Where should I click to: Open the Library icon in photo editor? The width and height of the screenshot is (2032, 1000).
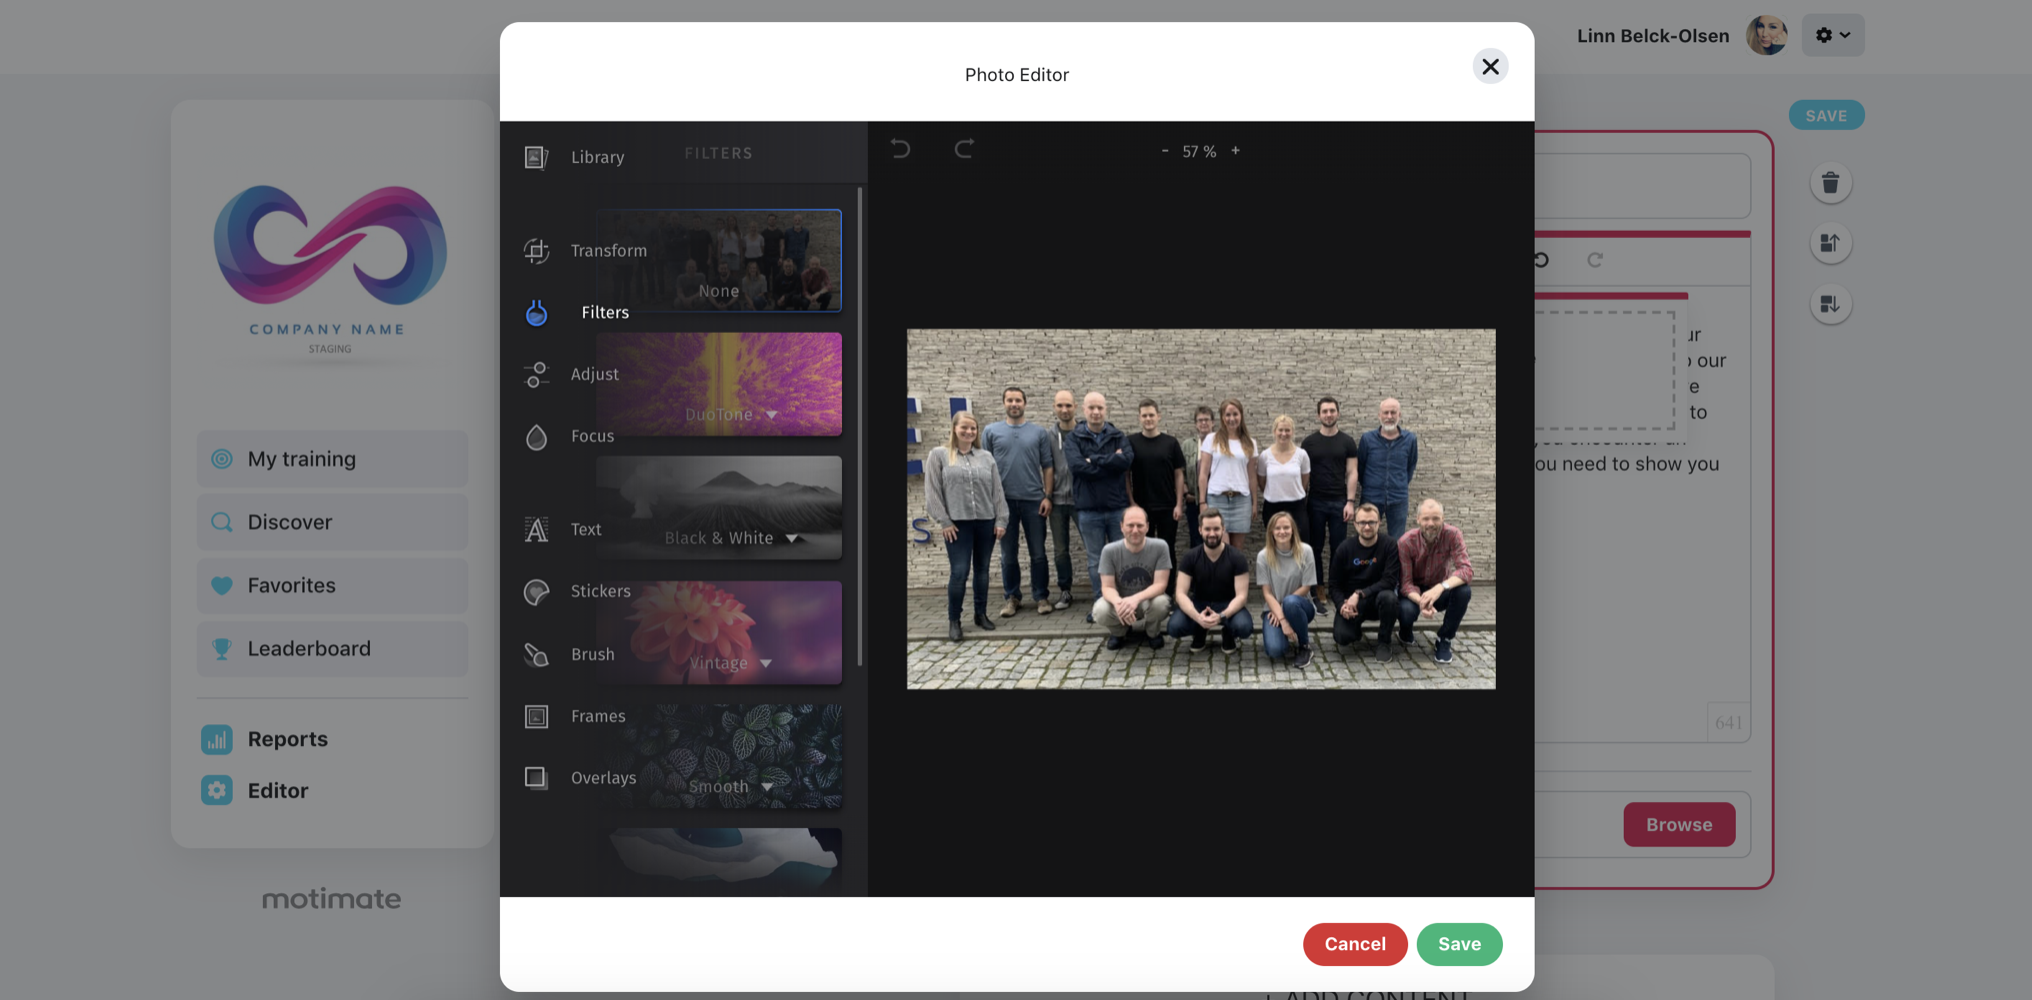click(536, 157)
